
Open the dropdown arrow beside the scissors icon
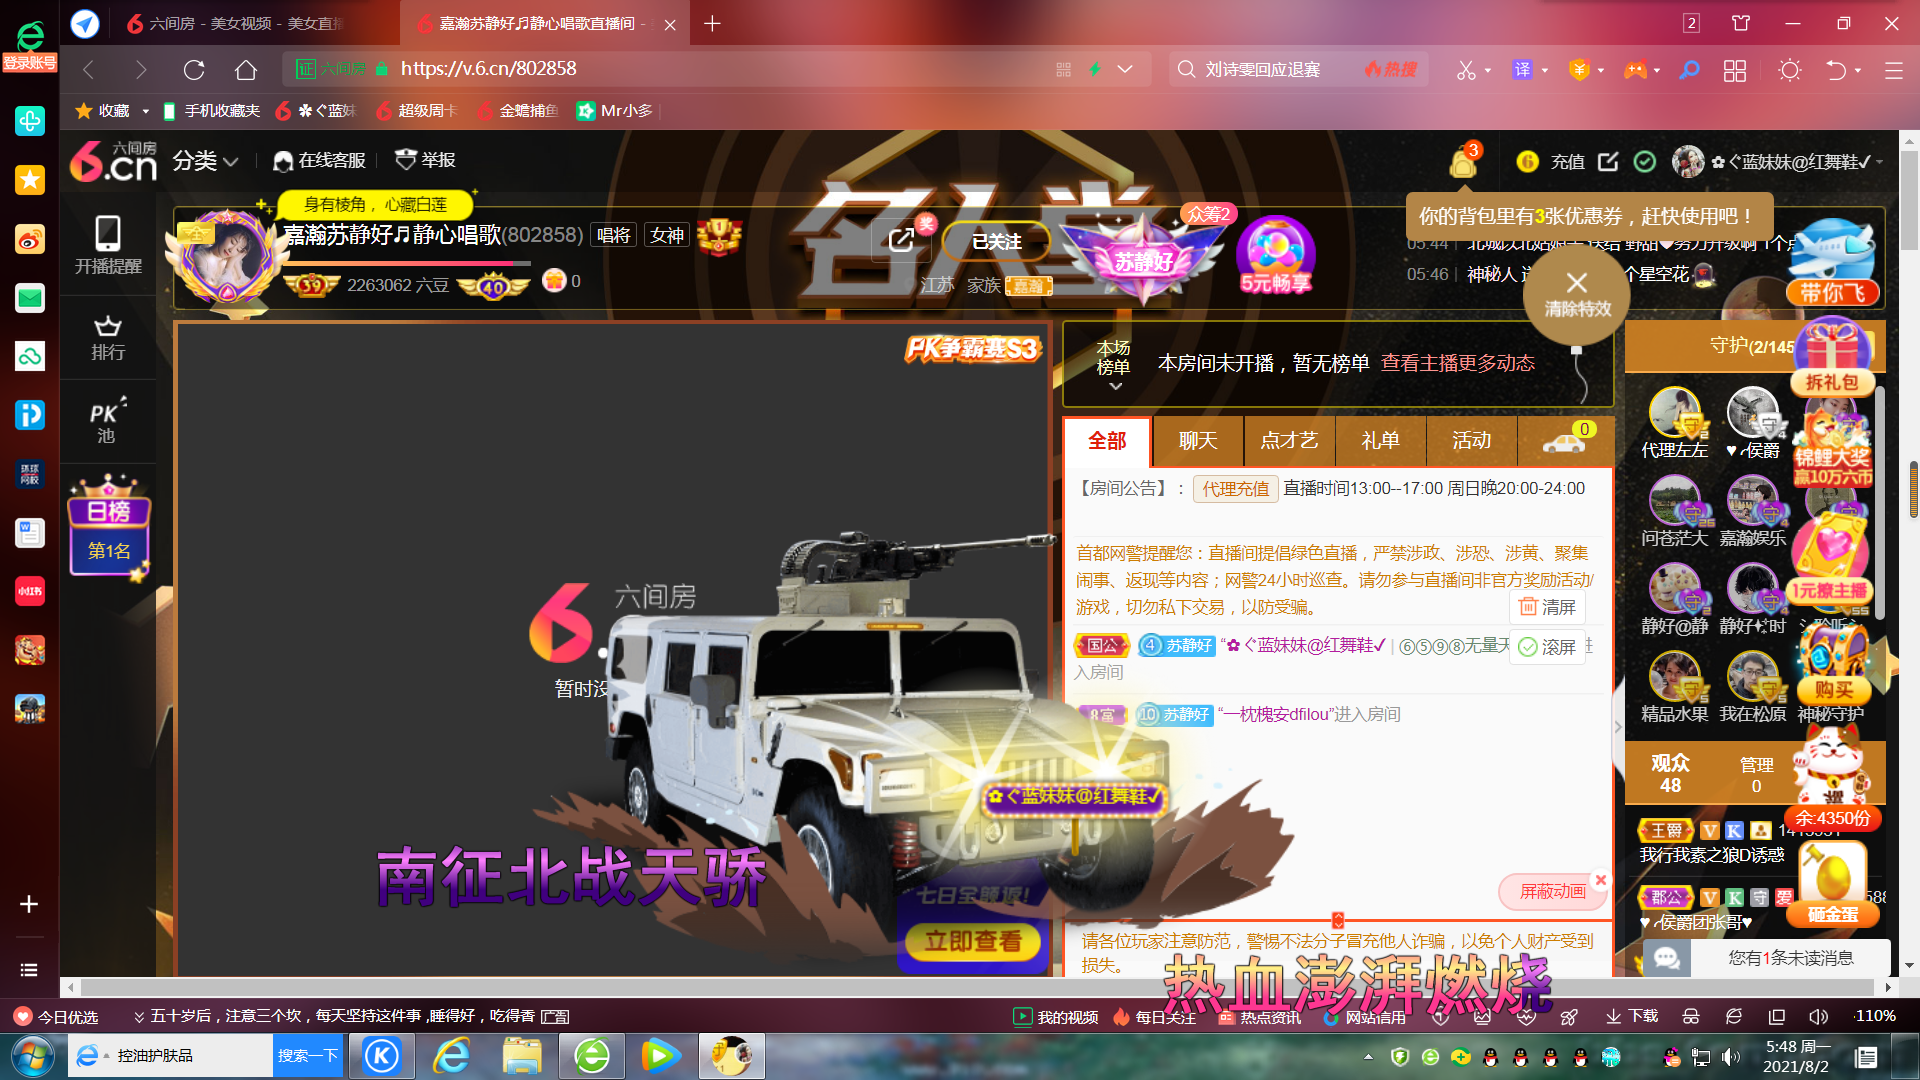1488,71
